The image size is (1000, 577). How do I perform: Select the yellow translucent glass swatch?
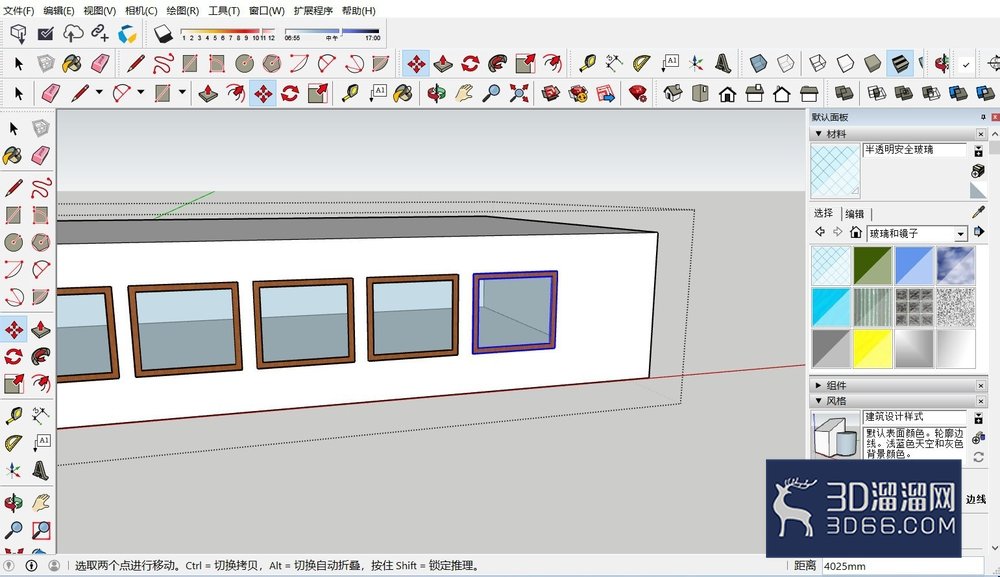point(872,349)
